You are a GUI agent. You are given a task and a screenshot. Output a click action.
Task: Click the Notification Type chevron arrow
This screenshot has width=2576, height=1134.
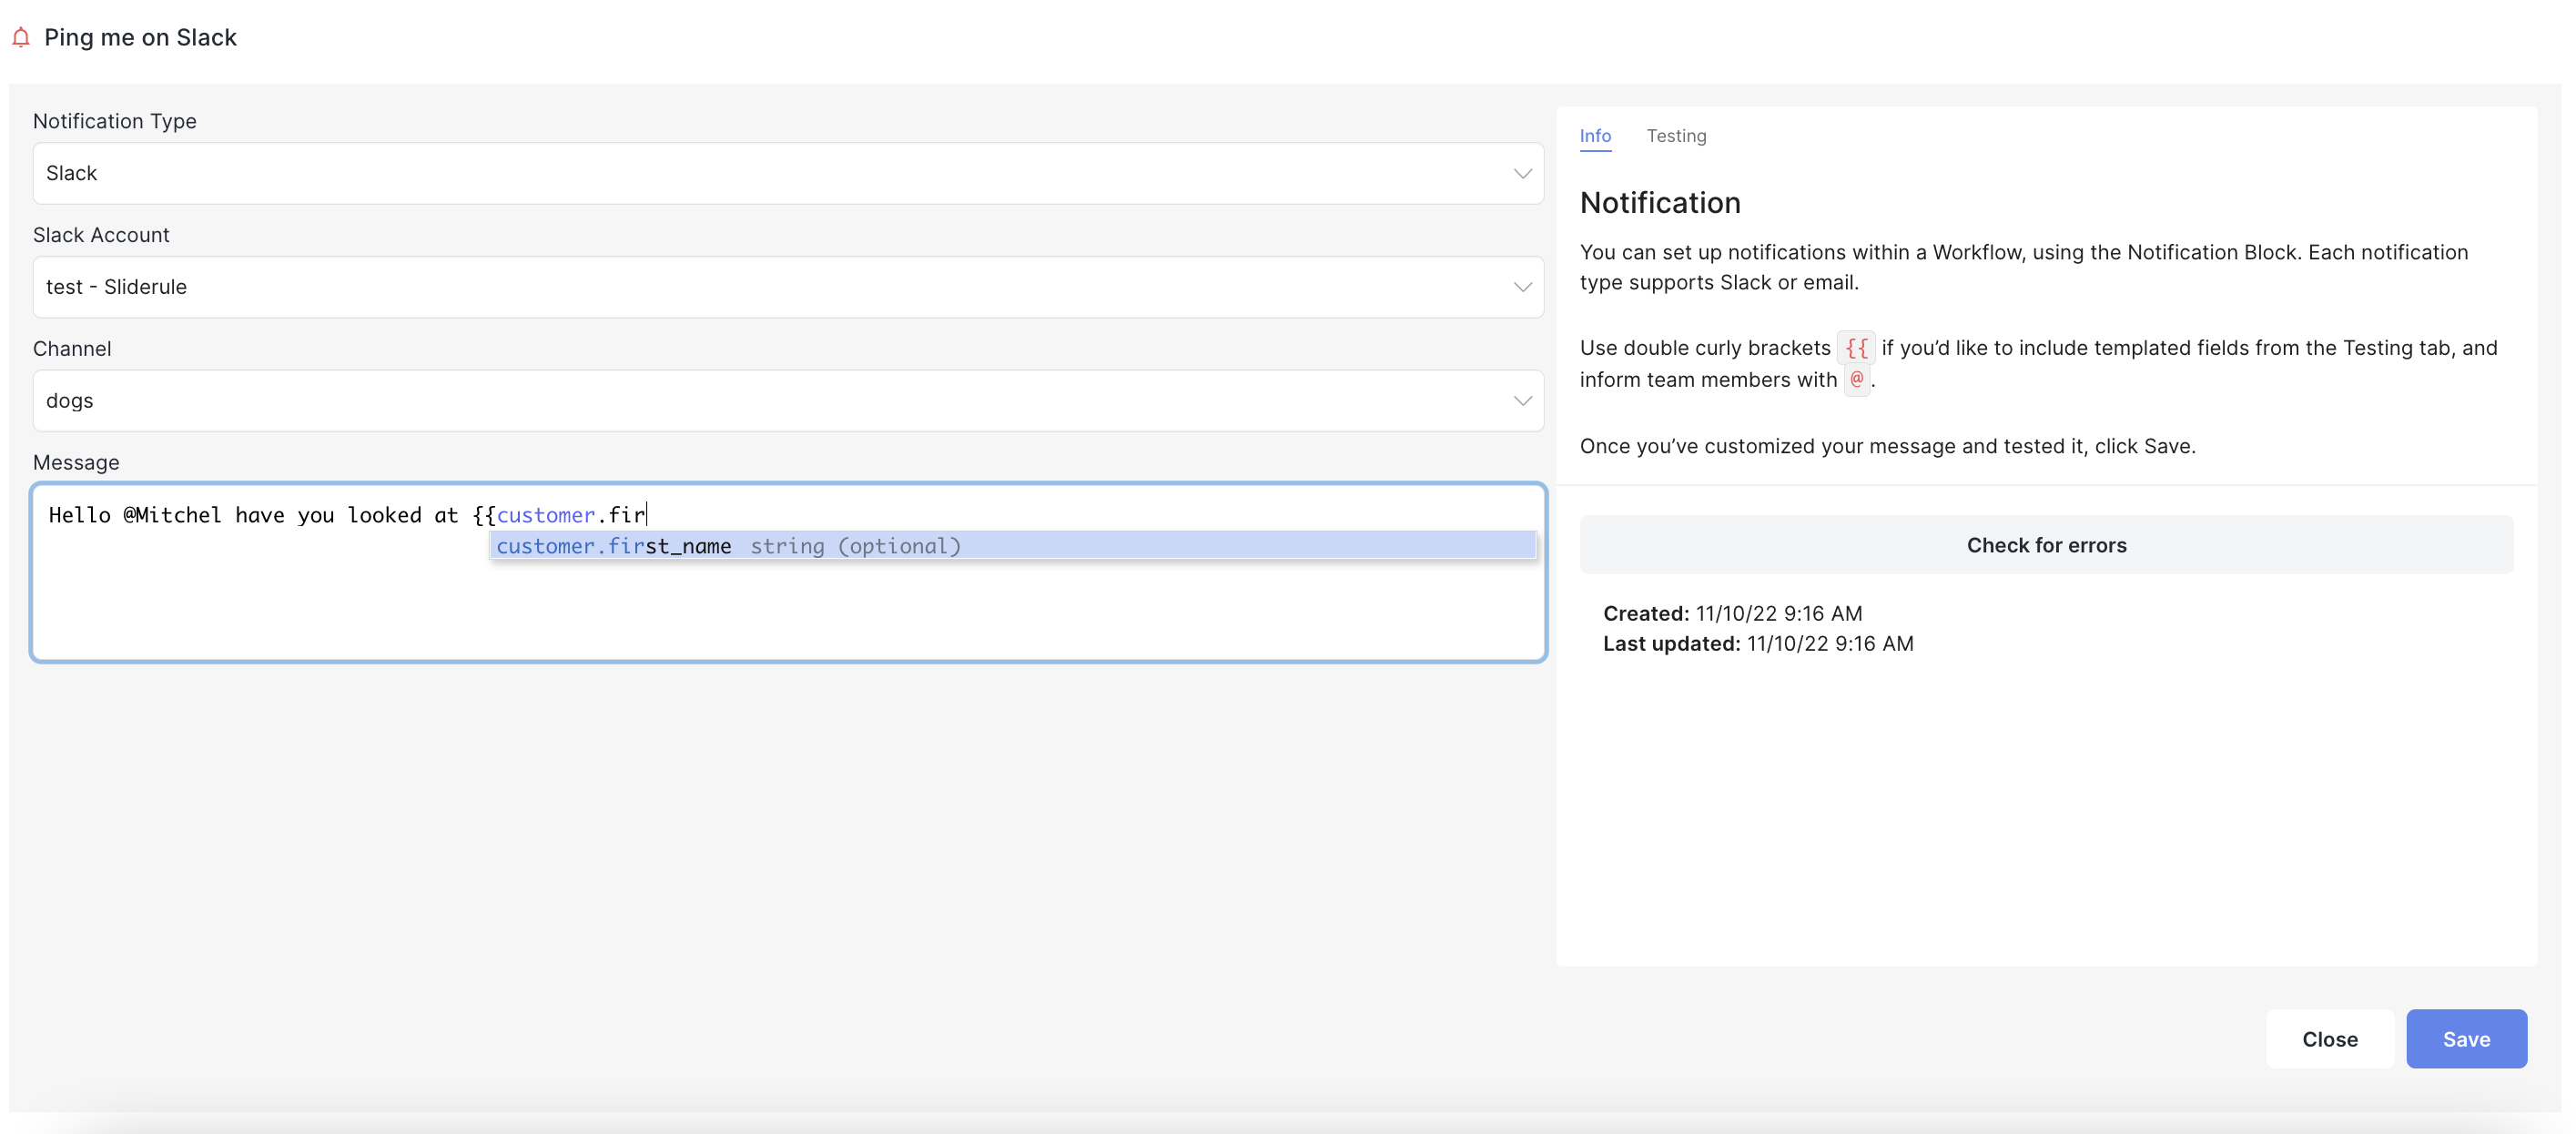[x=1522, y=174]
